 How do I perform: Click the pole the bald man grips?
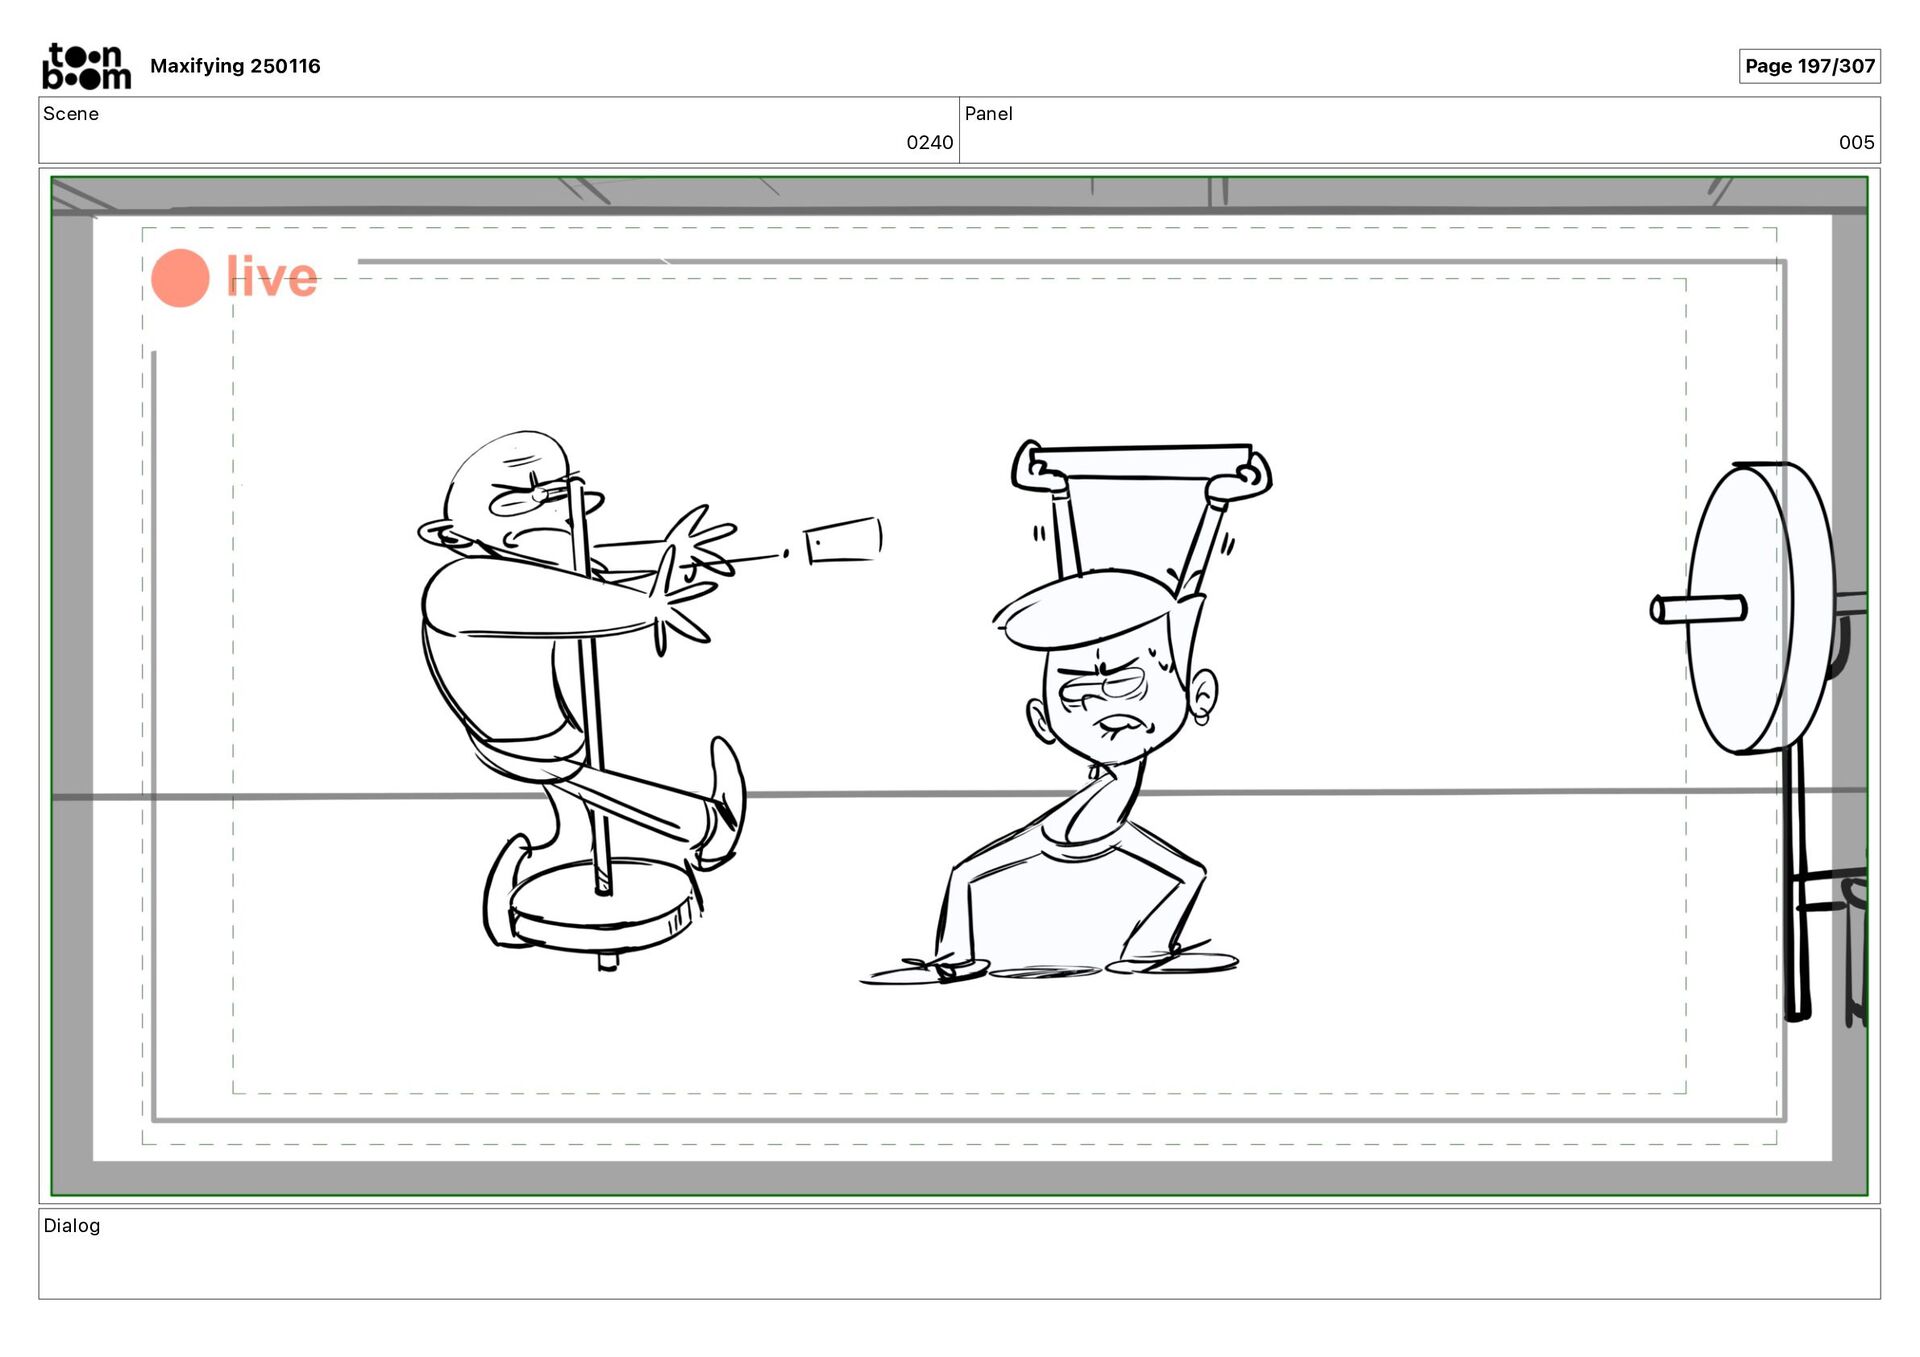point(592,700)
